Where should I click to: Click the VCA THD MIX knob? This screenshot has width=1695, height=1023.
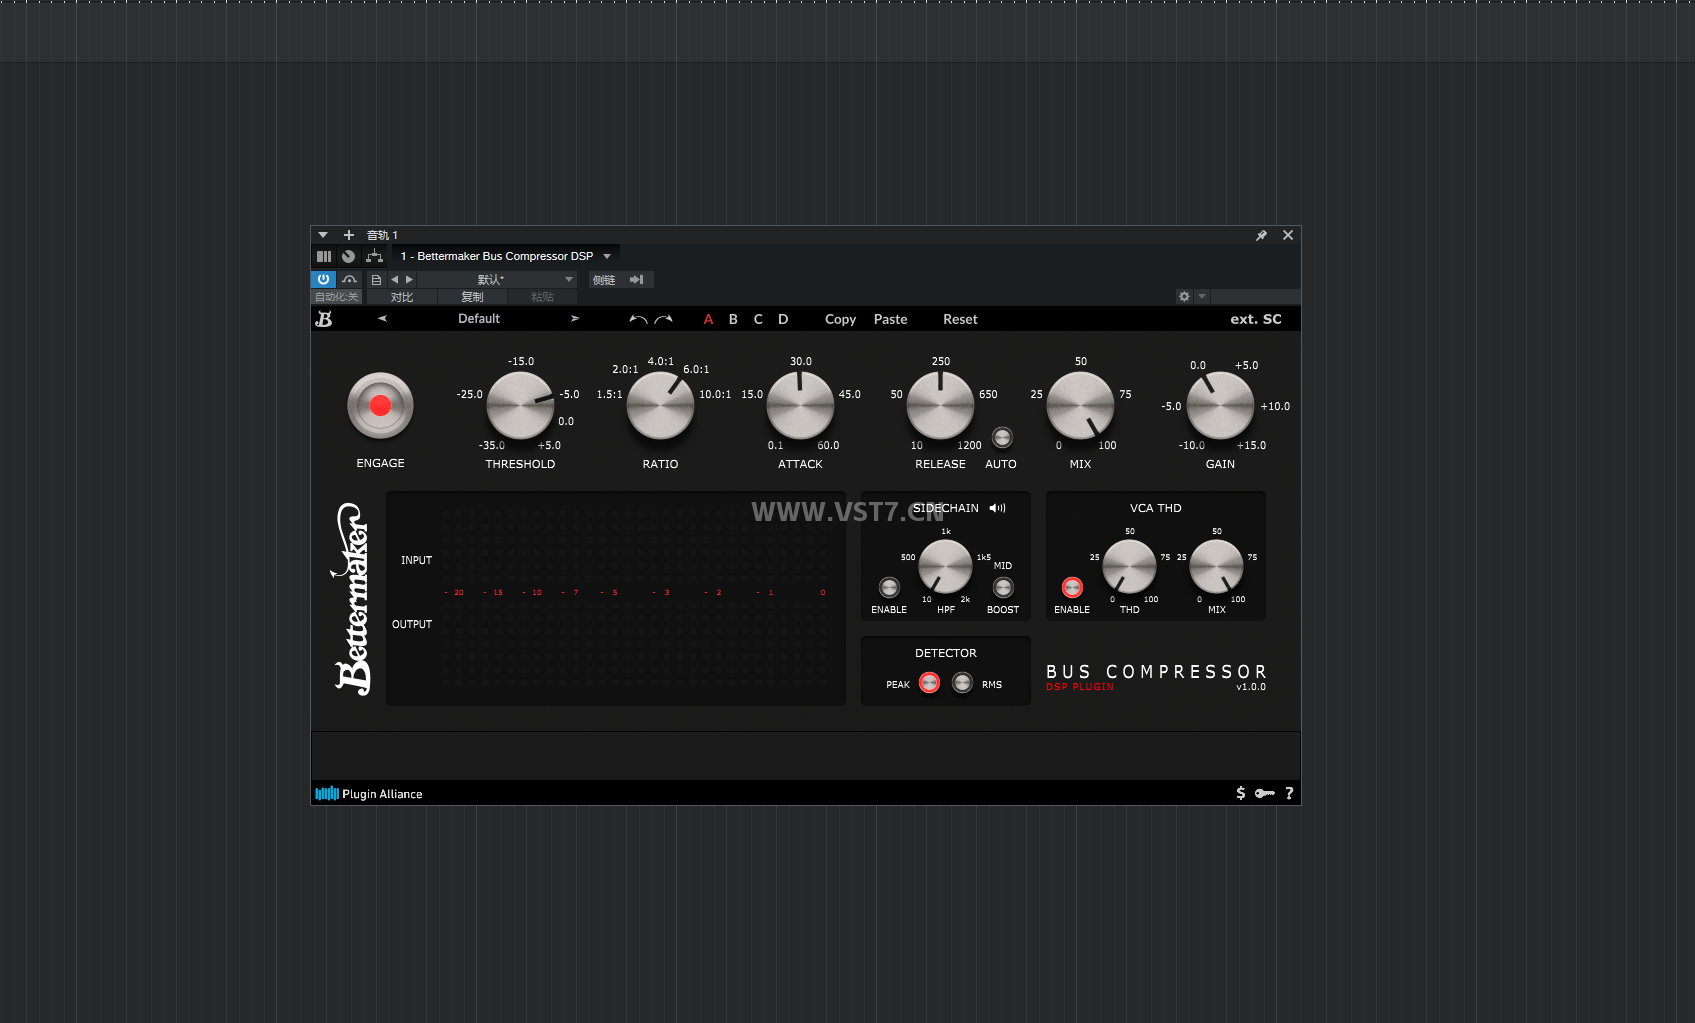point(1216,567)
